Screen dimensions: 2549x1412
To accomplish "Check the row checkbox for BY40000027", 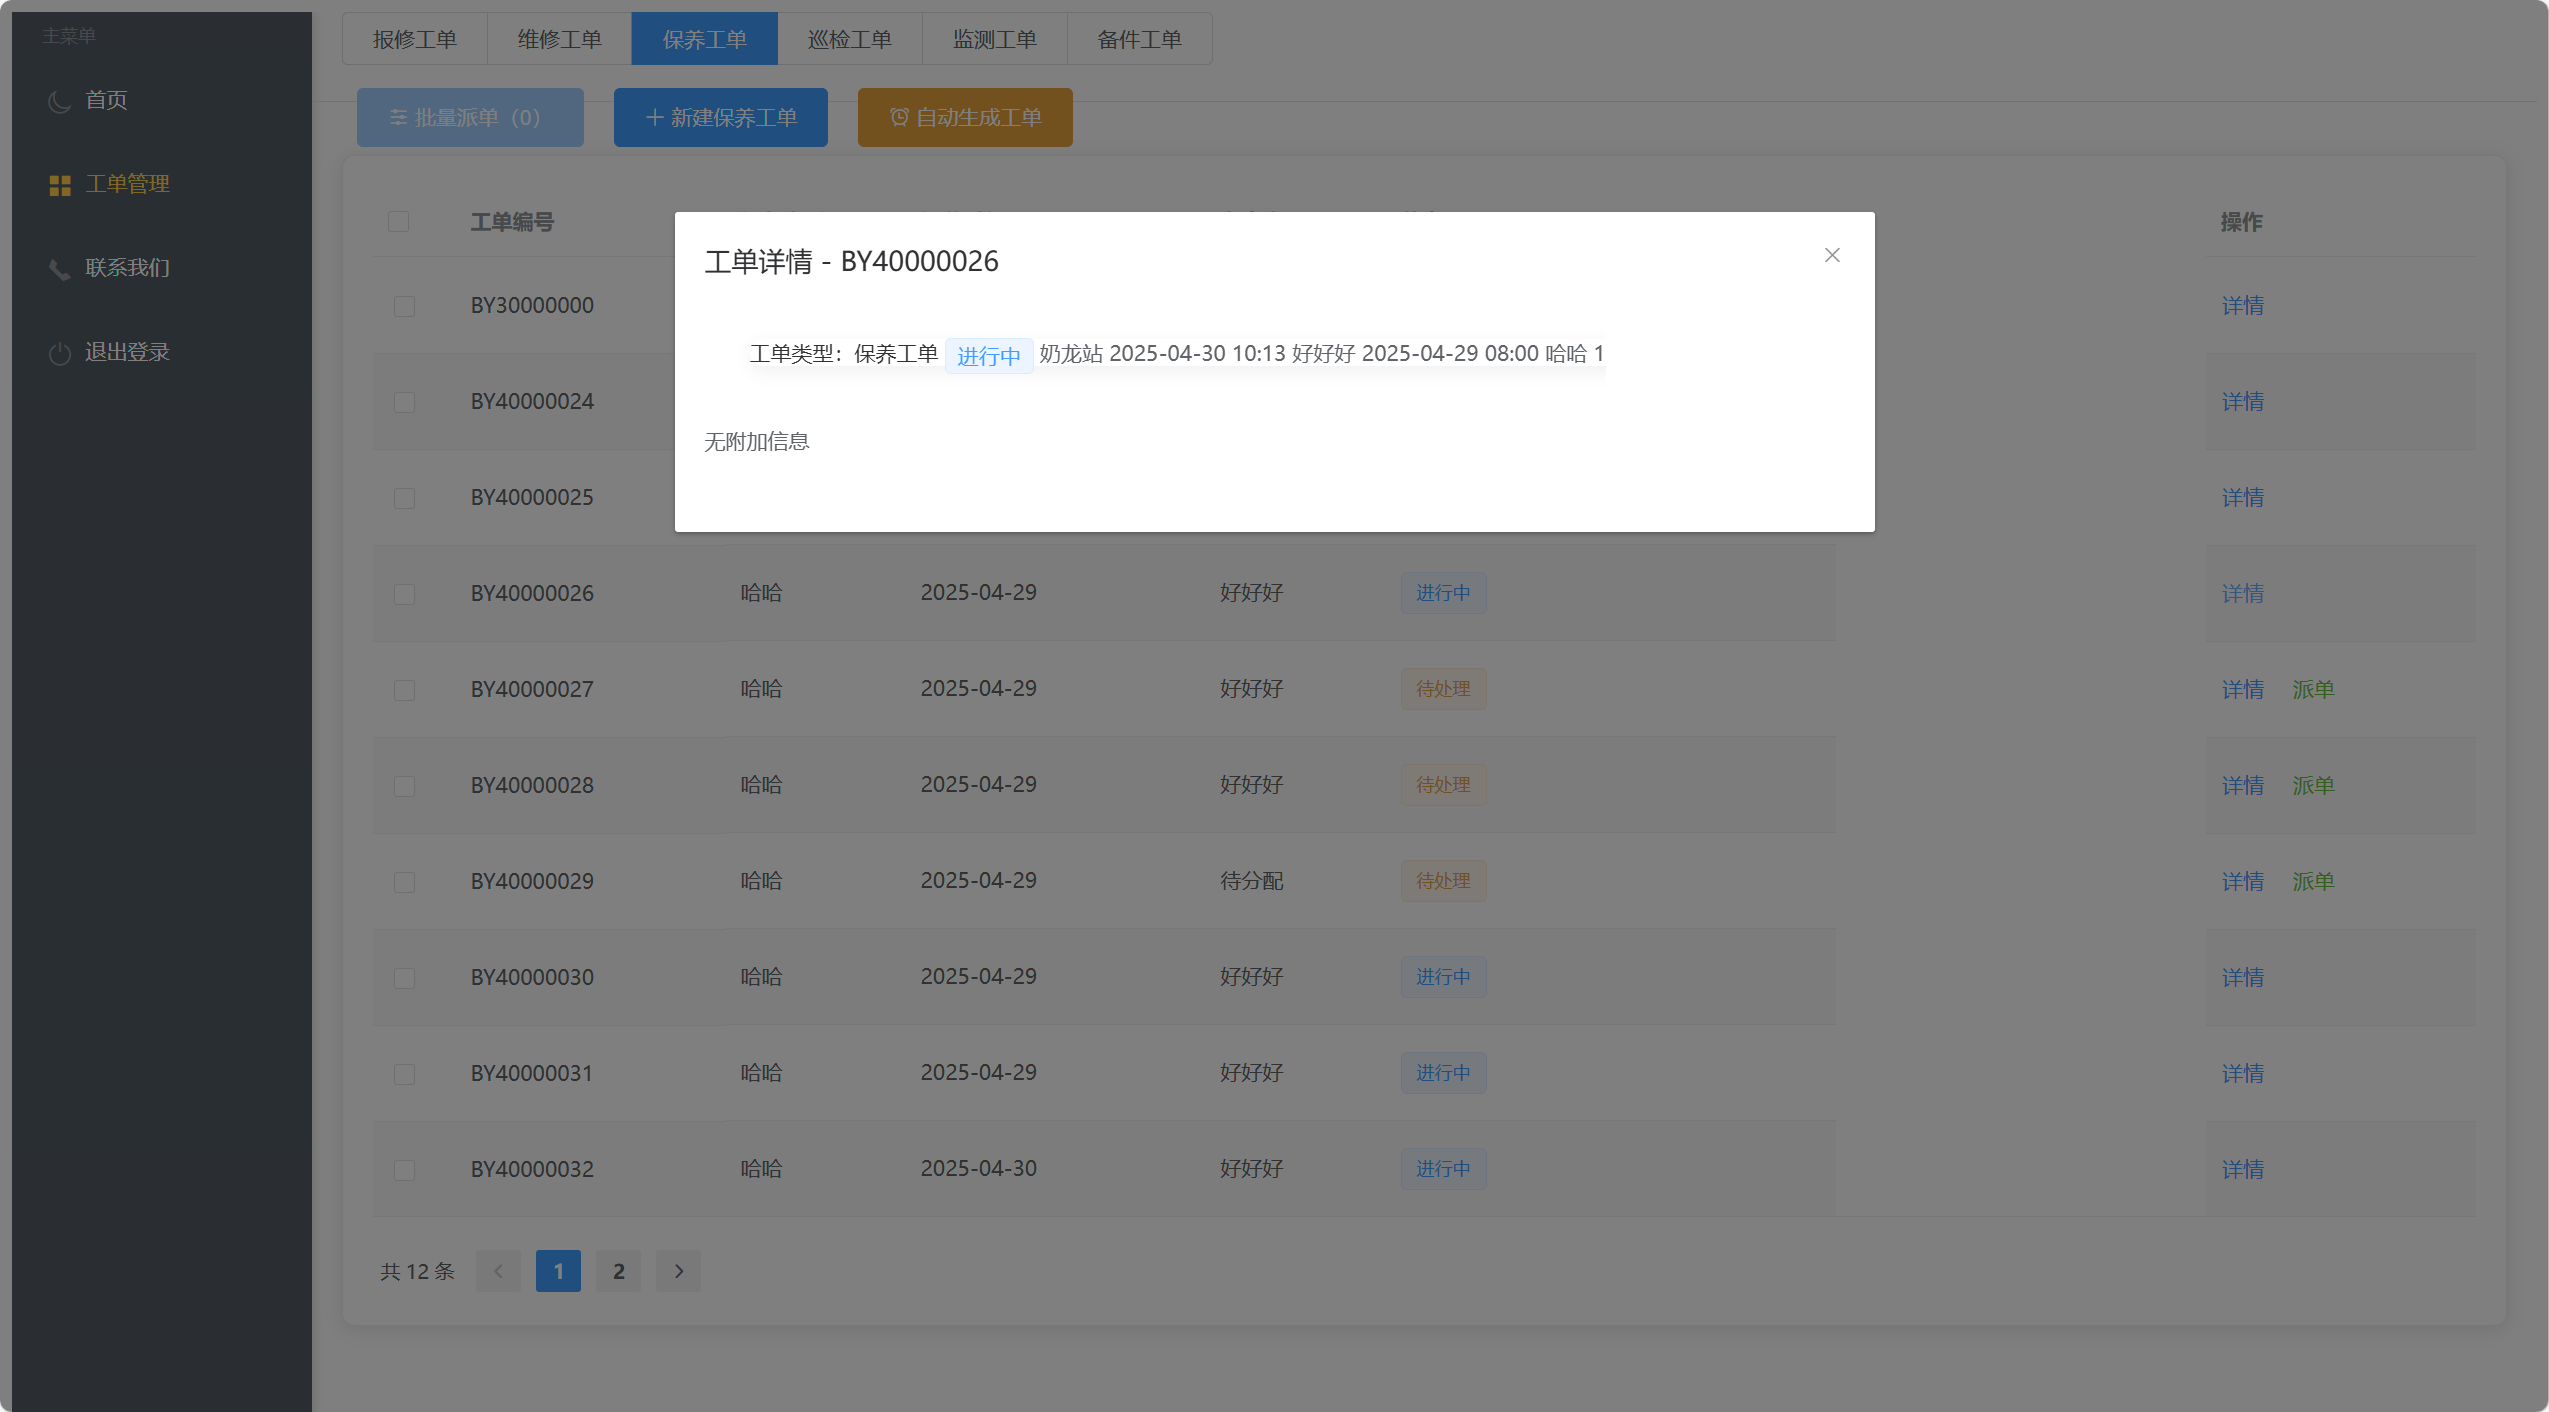I will click(x=404, y=690).
